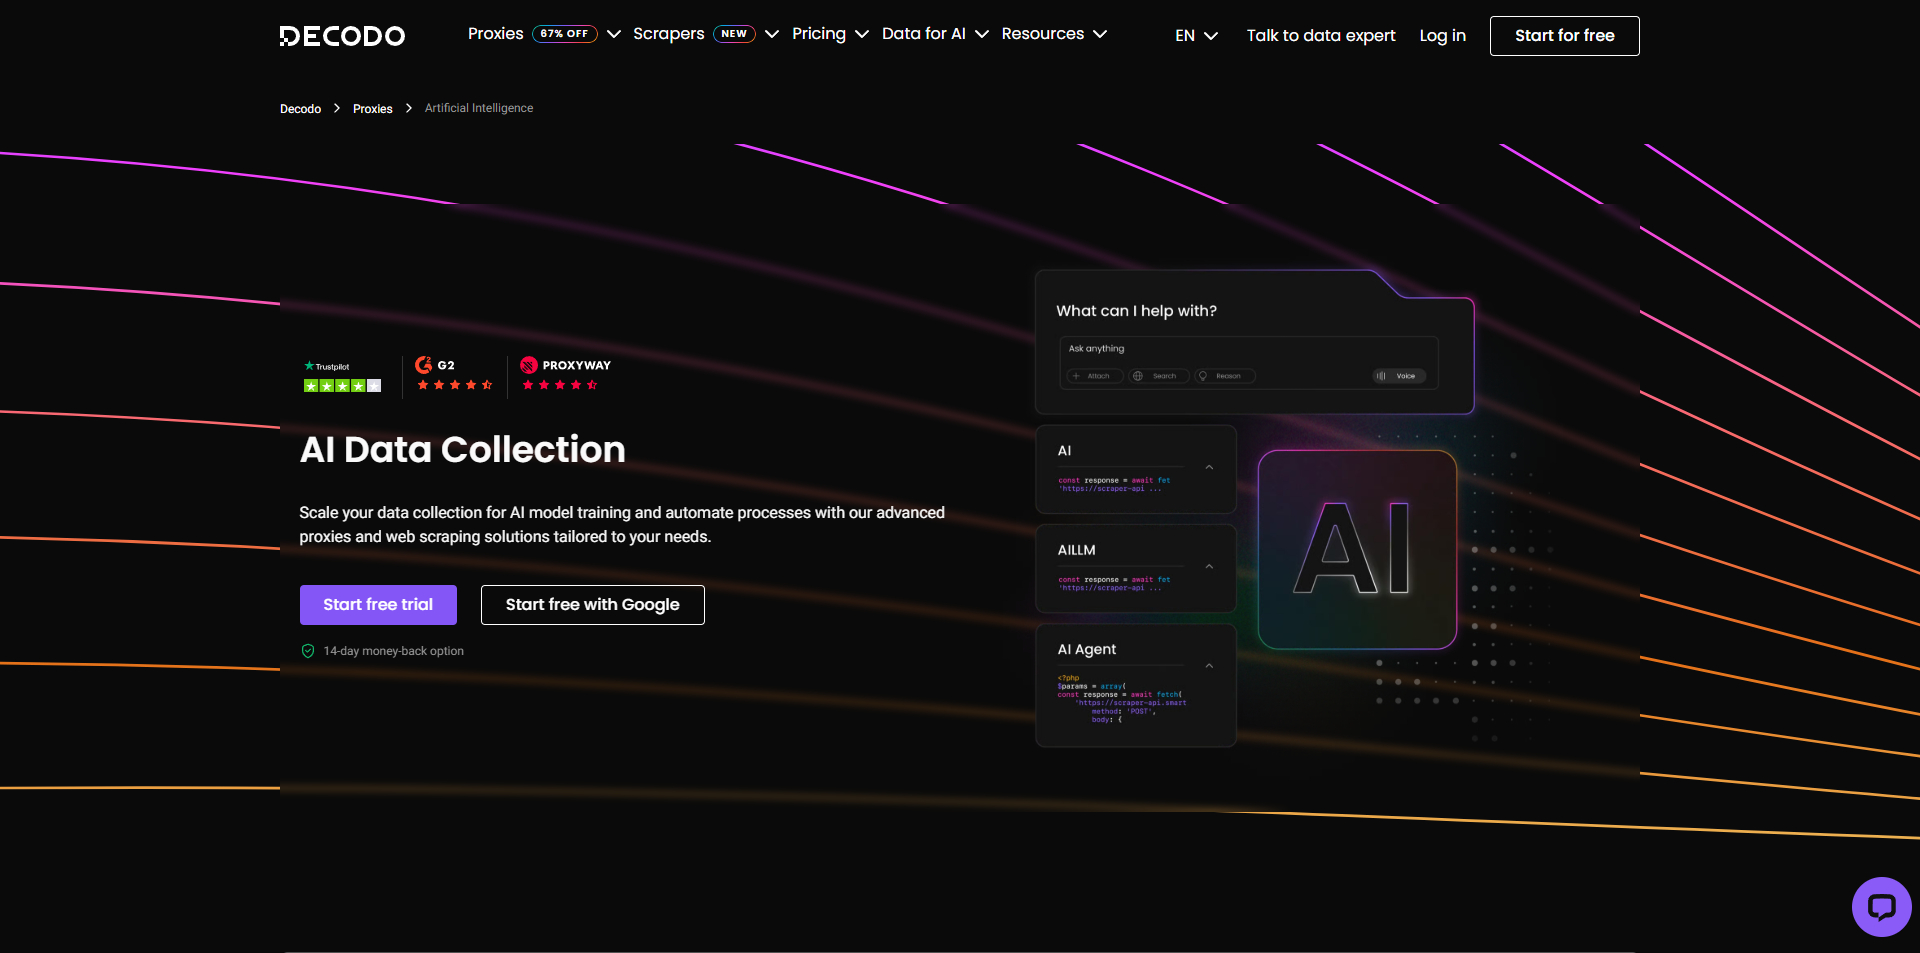Image resolution: width=1920 pixels, height=953 pixels.
Task: Click the Trustpilot rating badge
Action: pyautogui.click(x=342, y=376)
